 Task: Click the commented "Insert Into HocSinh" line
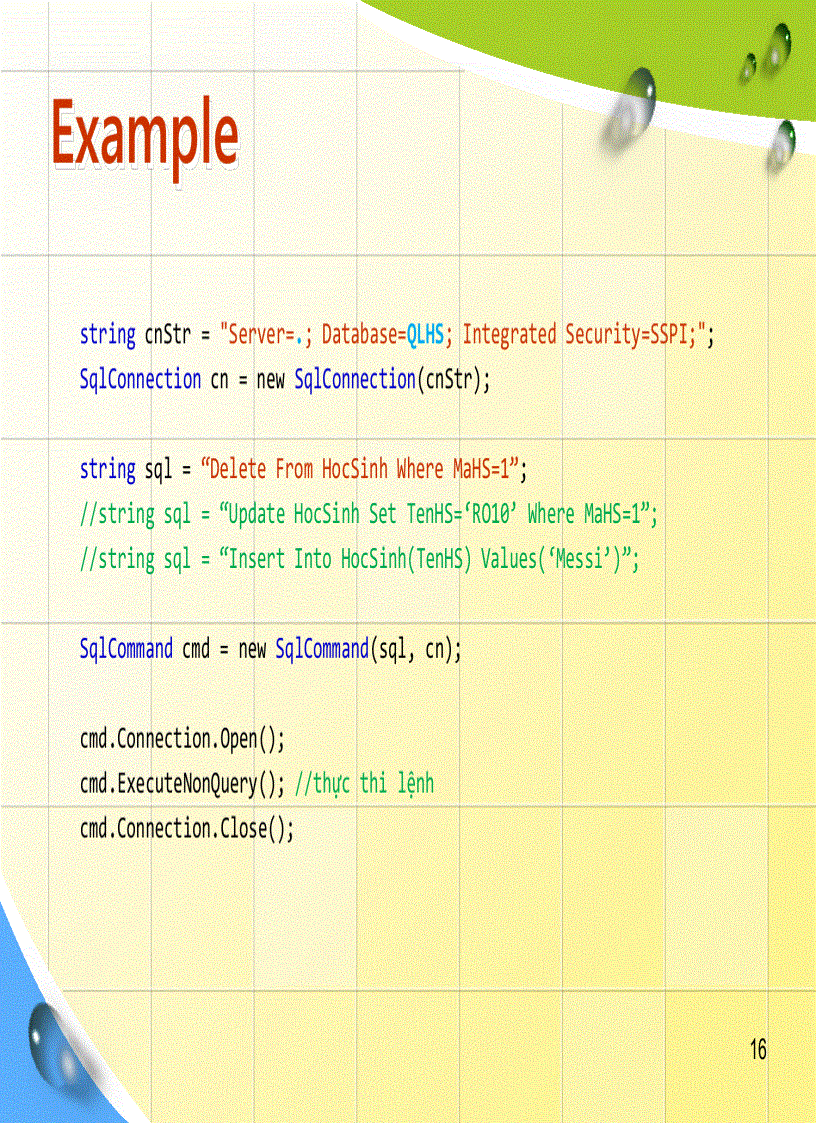coord(359,559)
